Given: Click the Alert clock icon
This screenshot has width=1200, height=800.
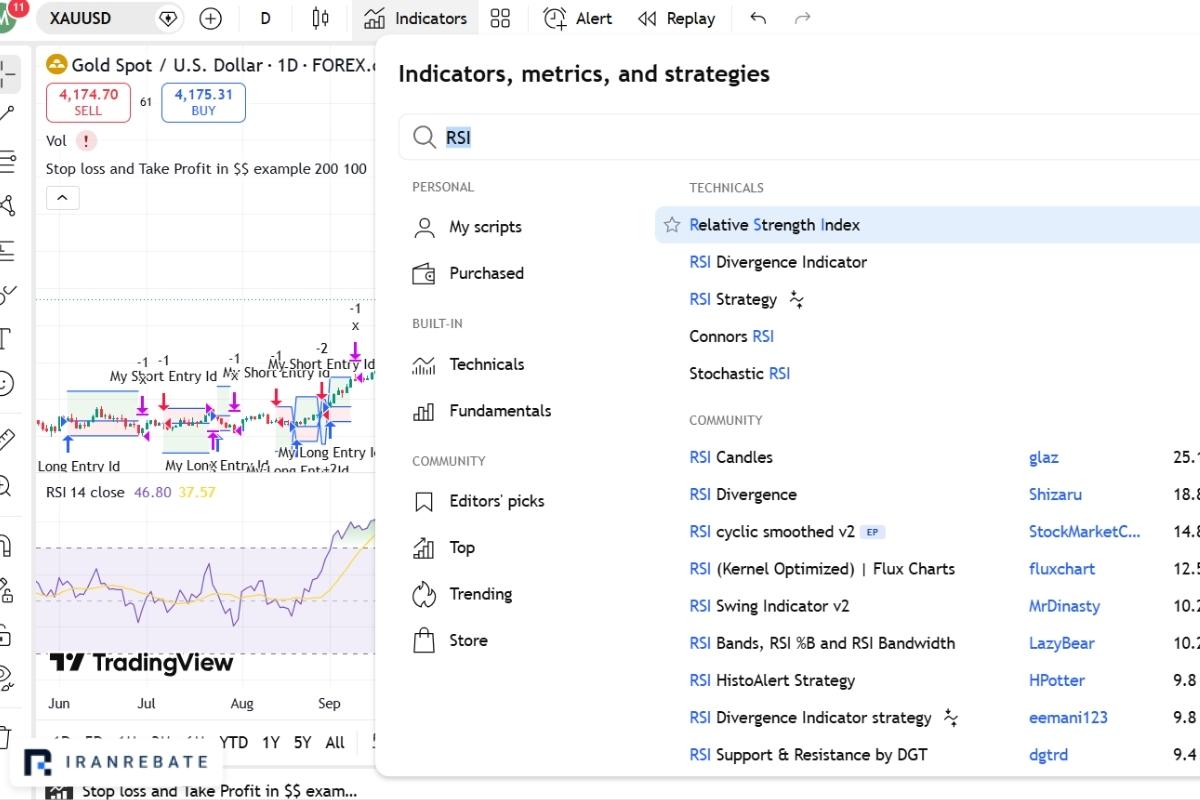Looking at the screenshot, I should [554, 18].
